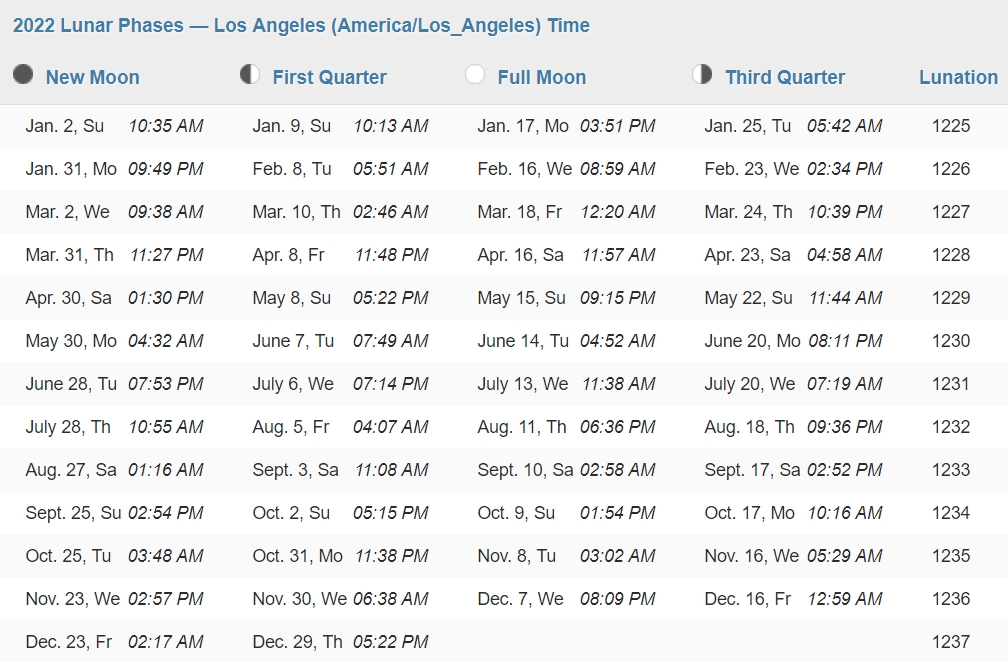The image size is (1008, 662).
Task: Select the Apr. 8 first quarter time 11:48 PM
Action: (x=392, y=255)
